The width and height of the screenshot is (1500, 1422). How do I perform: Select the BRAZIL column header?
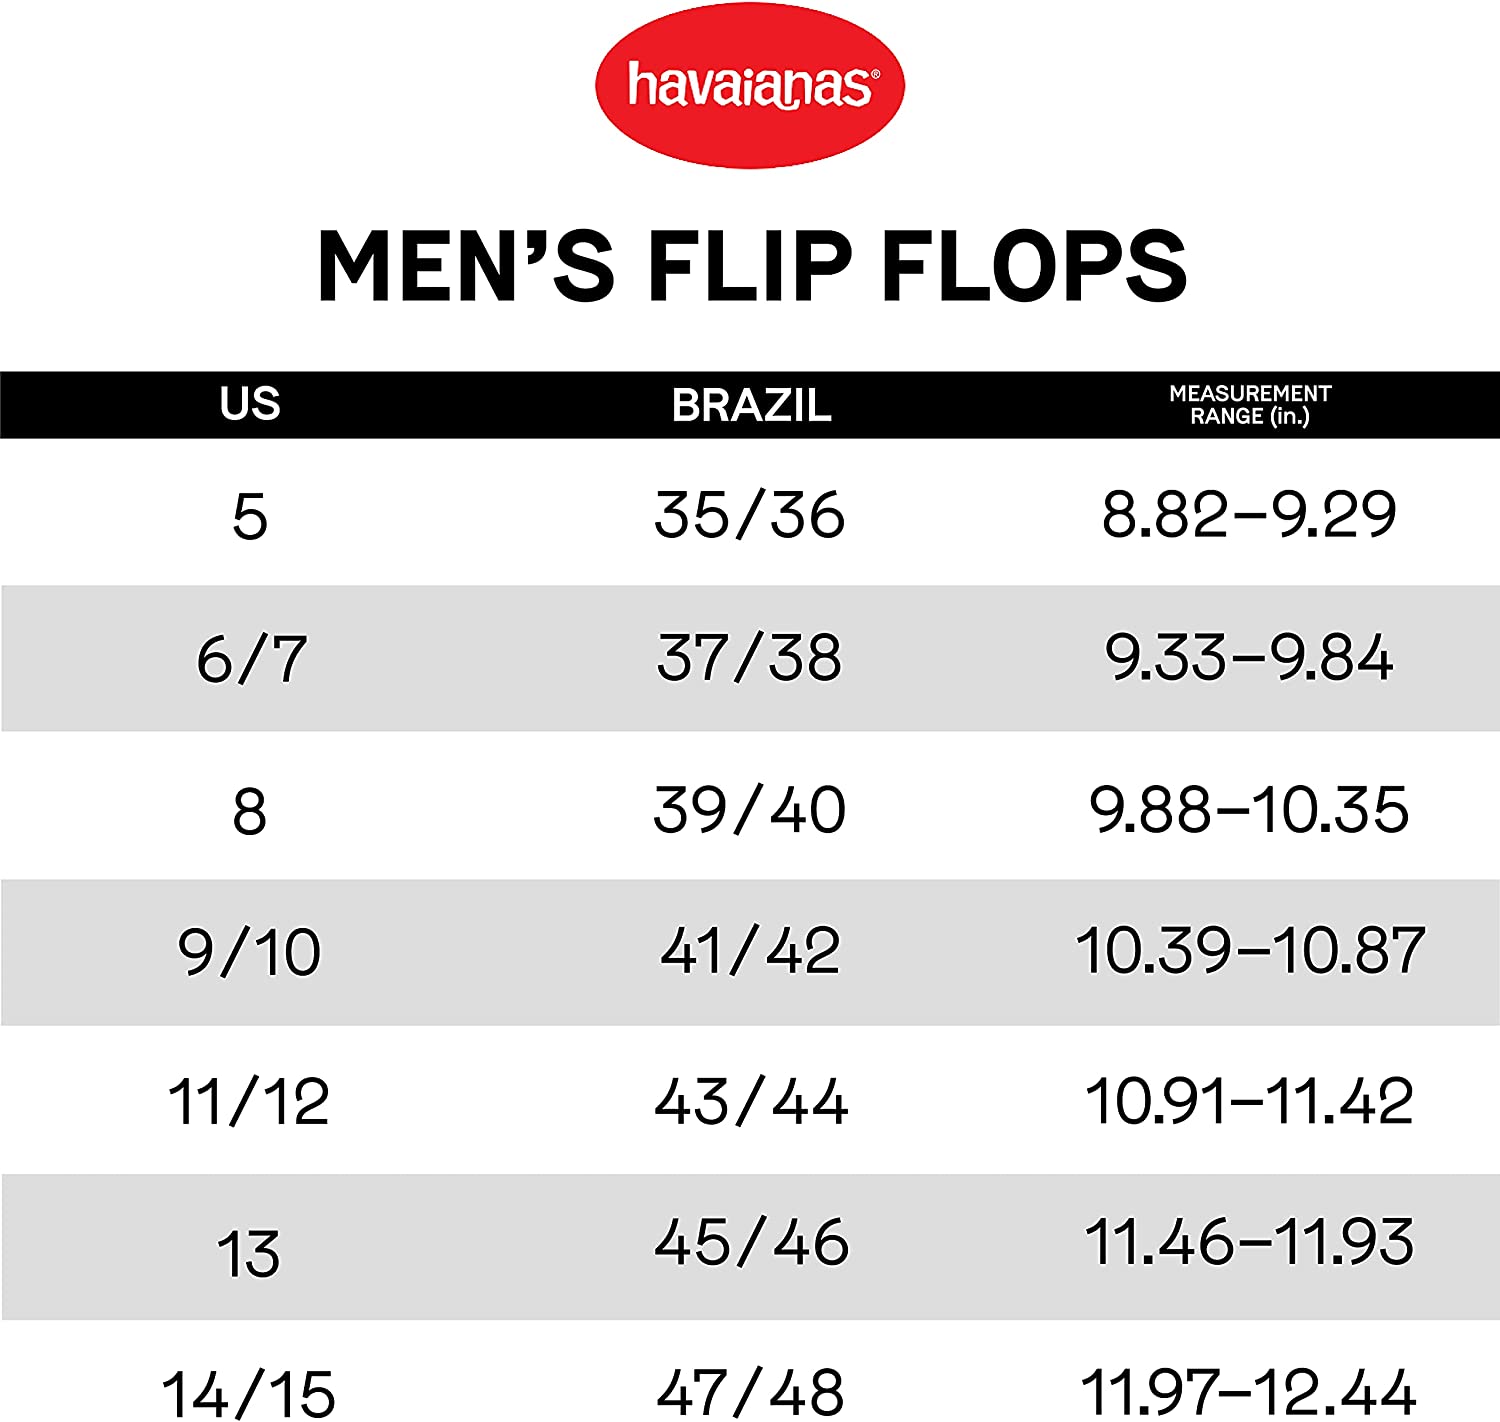point(751,405)
